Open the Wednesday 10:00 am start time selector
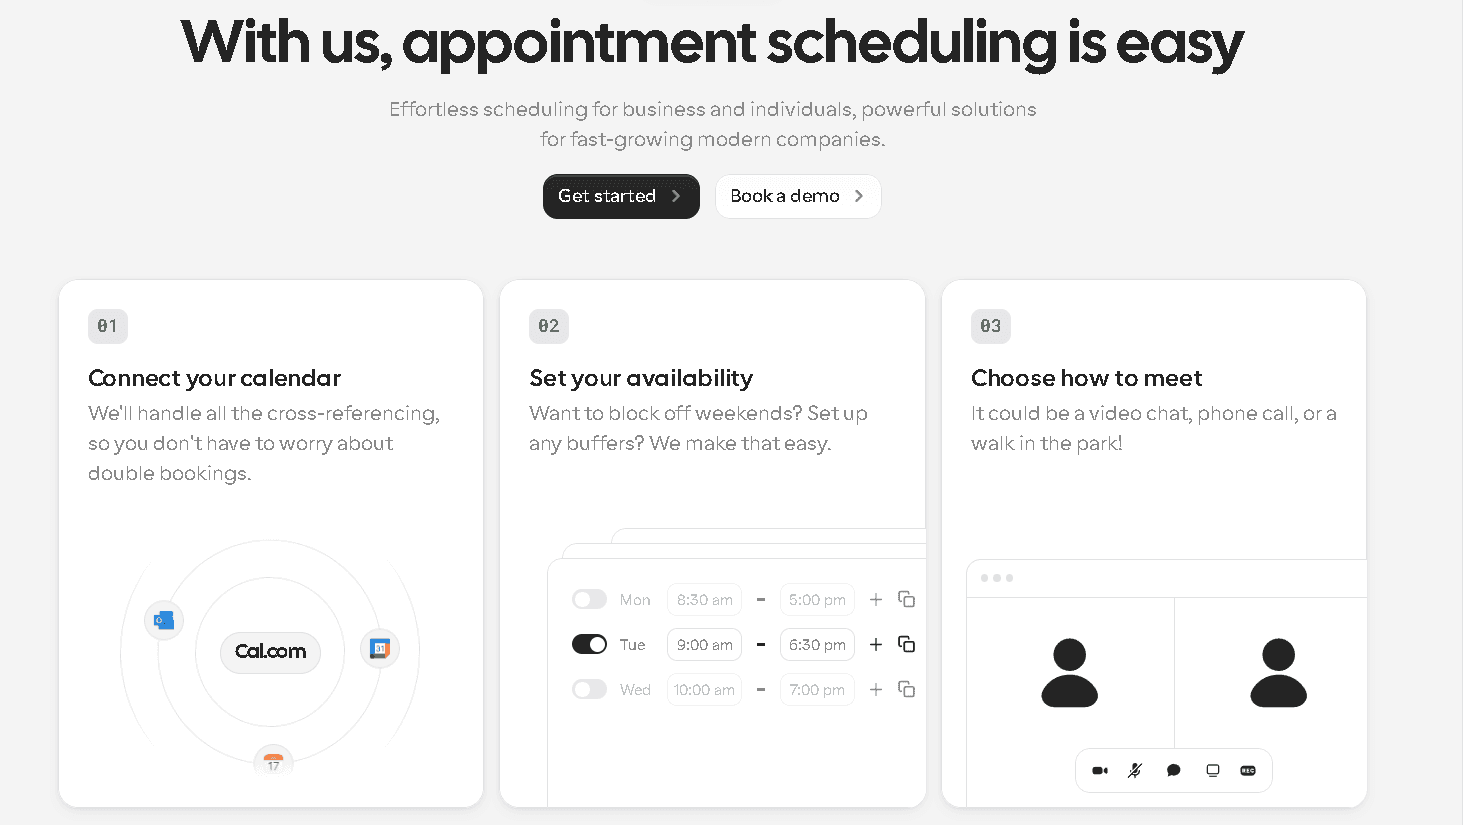Viewport: 1463px width, 825px height. [x=704, y=689]
